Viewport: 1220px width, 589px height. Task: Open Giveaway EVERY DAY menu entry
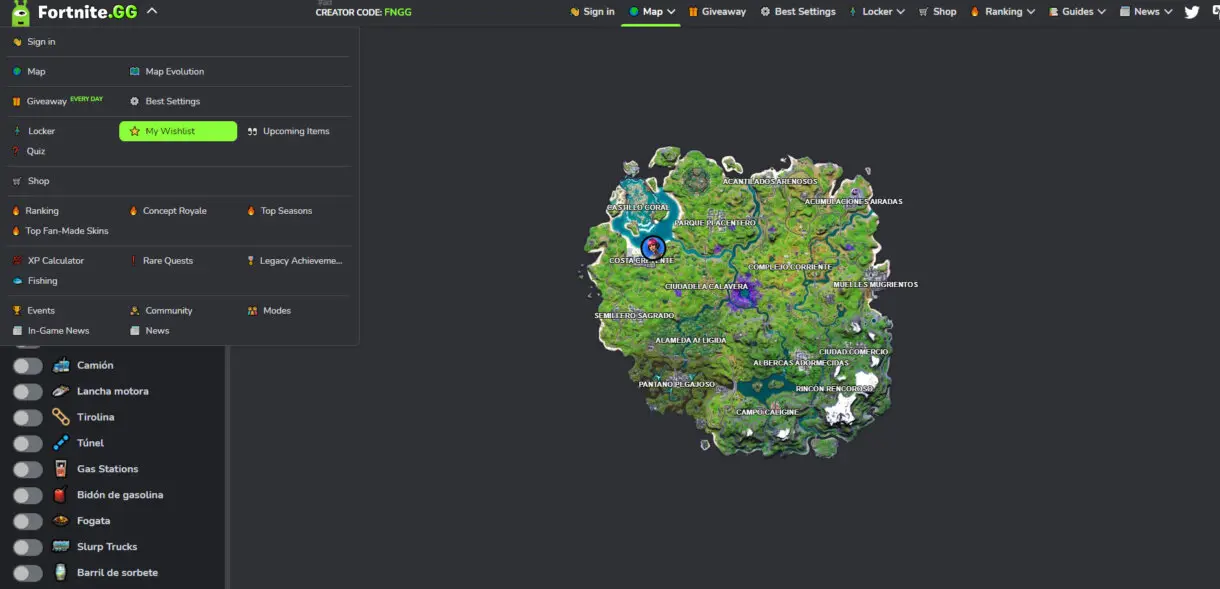[x=57, y=101]
